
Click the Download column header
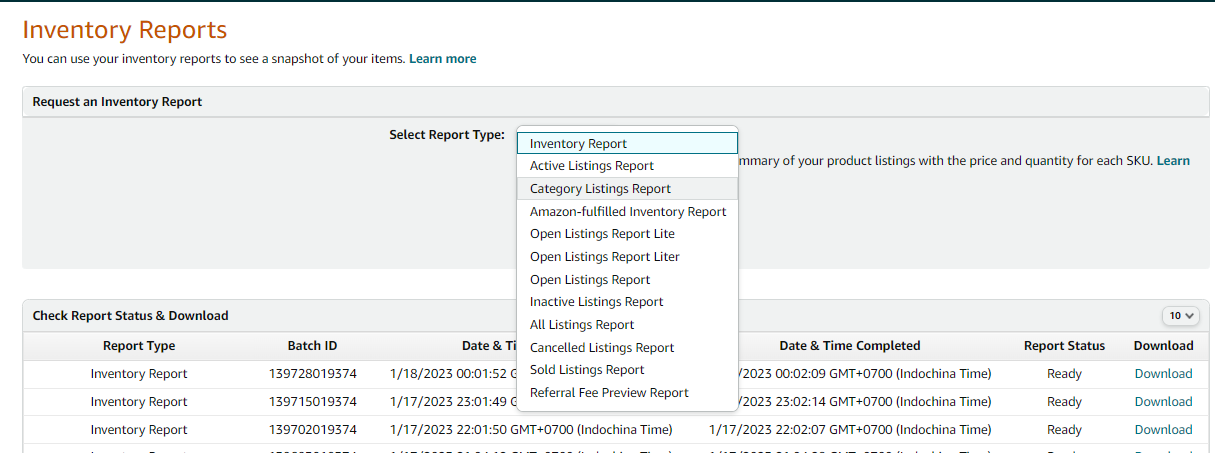click(x=1163, y=346)
